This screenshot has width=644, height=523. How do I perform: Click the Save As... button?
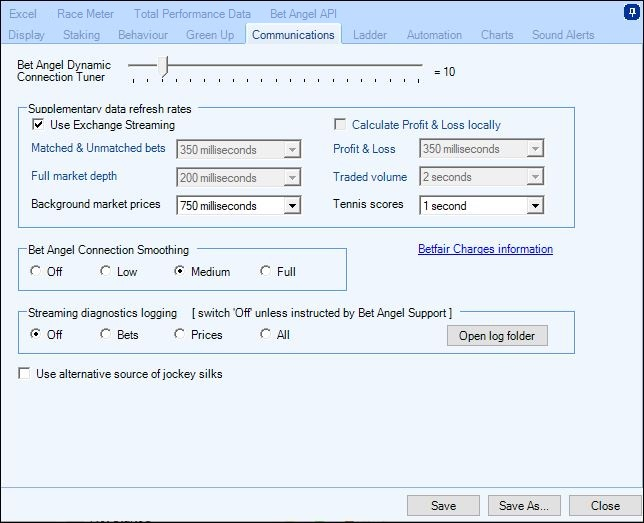point(524,505)
